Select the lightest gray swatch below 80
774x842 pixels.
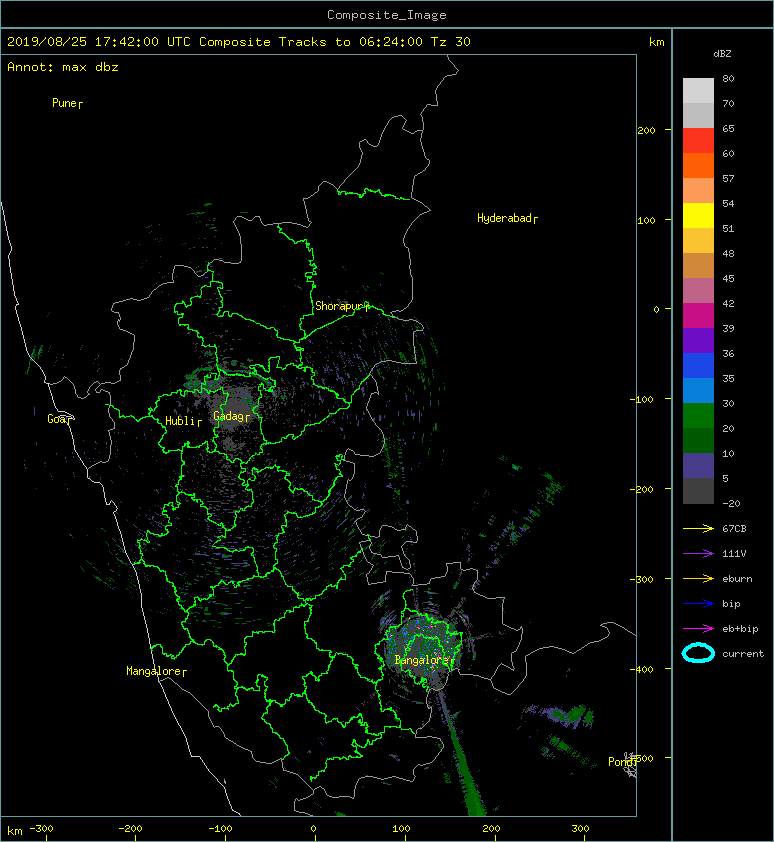click(x=698, y=91)
